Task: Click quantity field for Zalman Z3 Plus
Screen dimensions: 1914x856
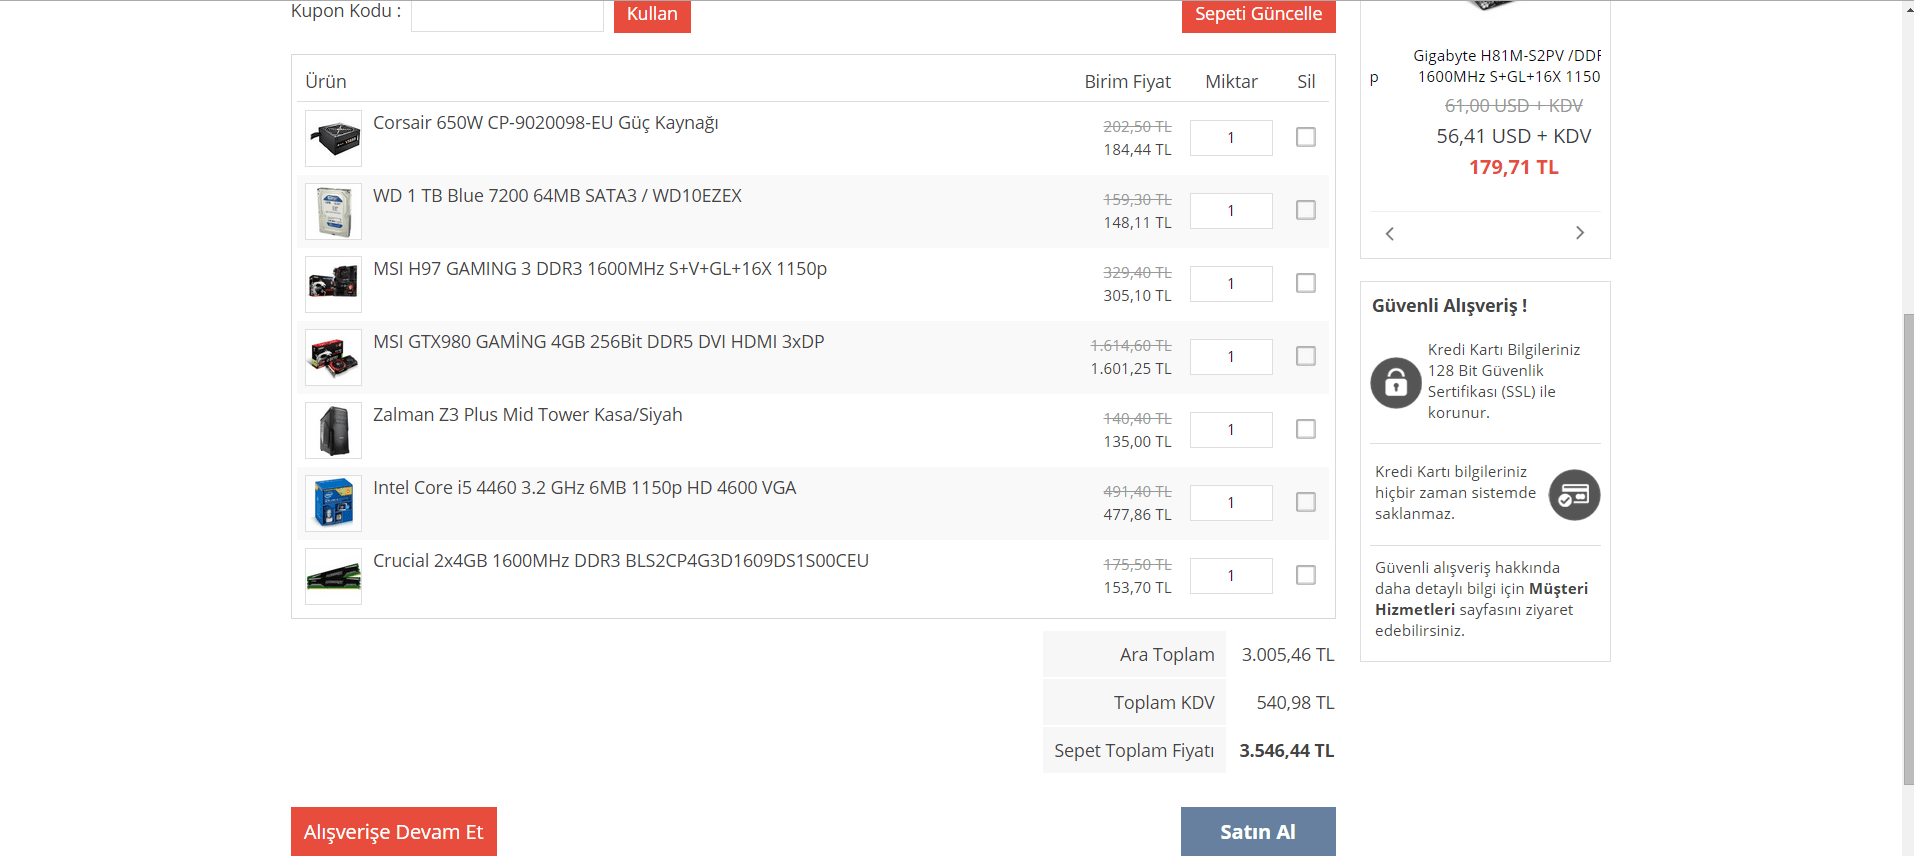Action: click(1231, 430)
